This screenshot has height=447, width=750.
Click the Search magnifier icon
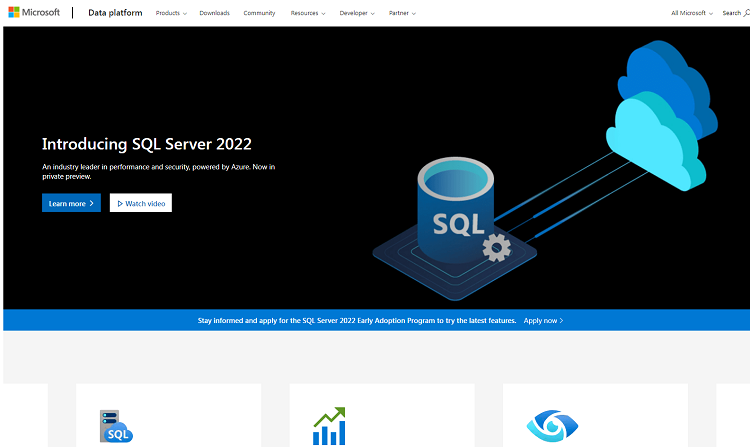tap(746, 13)
